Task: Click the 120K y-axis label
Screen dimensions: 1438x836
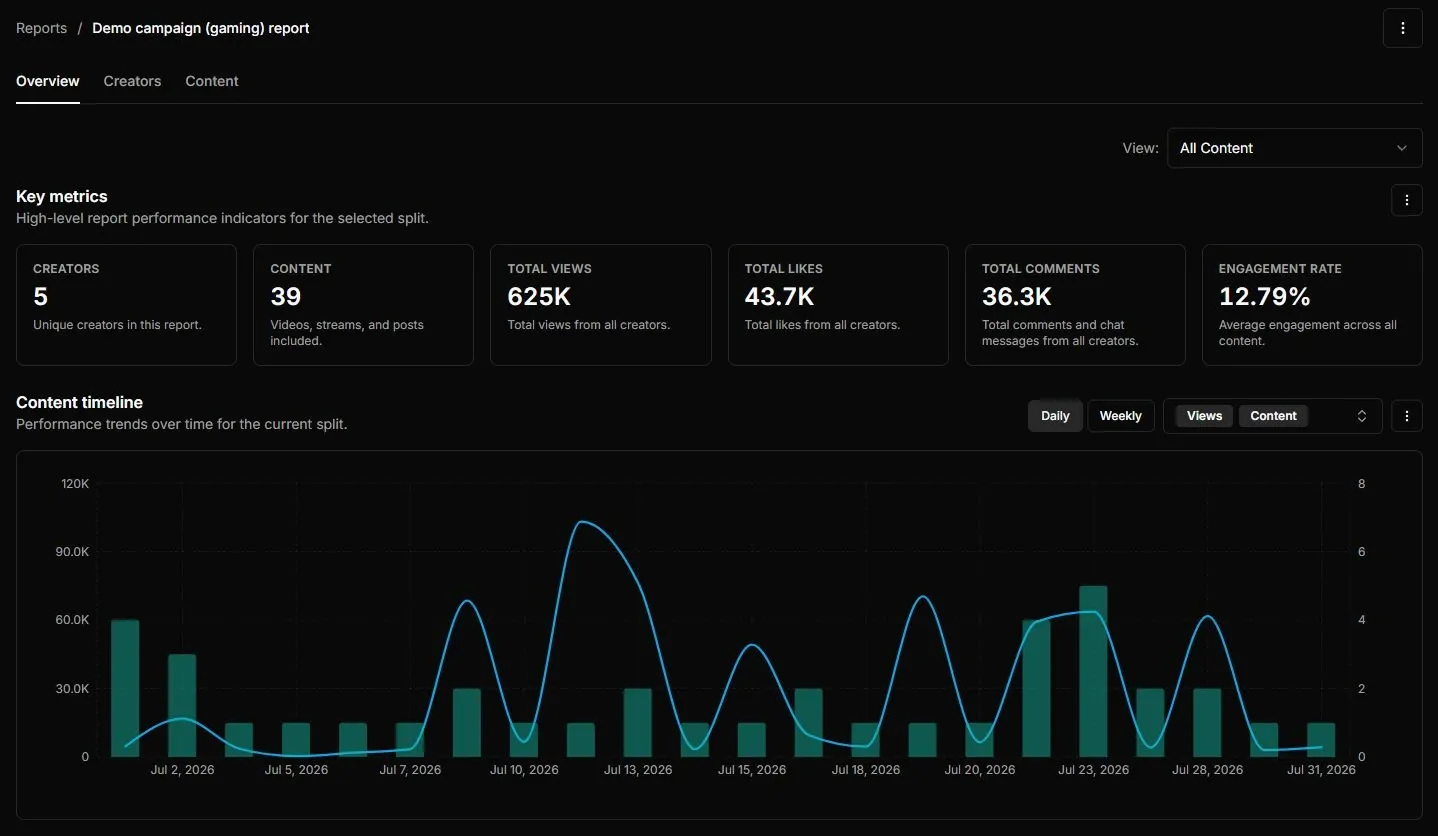Action: coord(76,484)
